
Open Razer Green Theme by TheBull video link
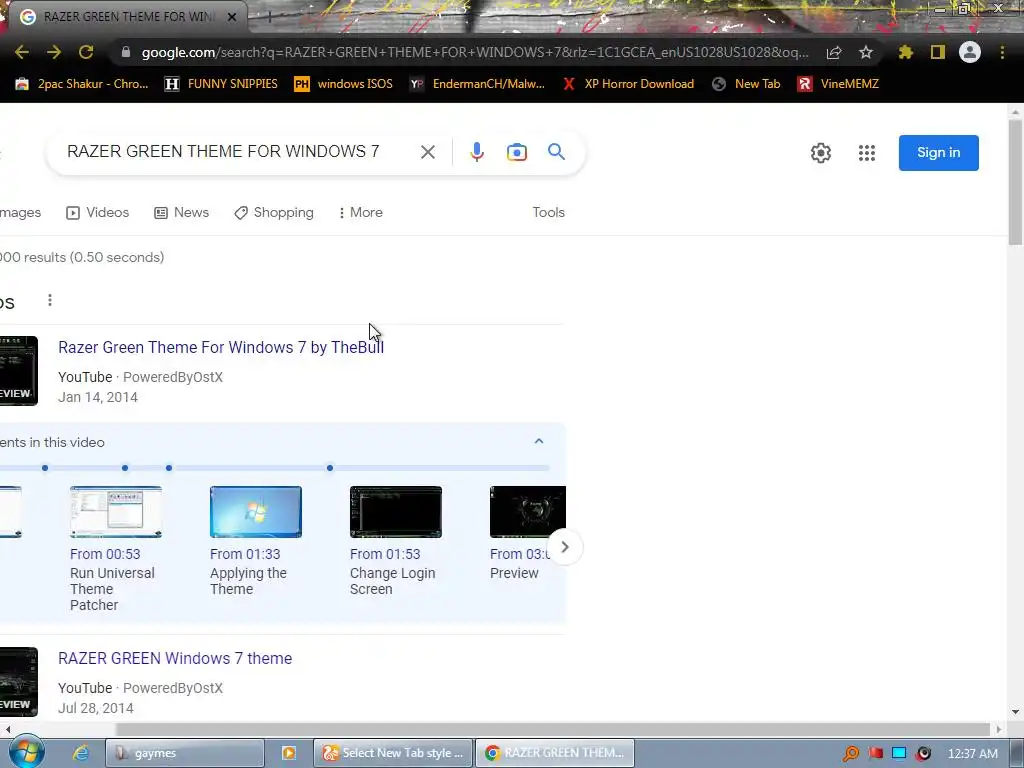pyautogui.click(x=221, y=347)
